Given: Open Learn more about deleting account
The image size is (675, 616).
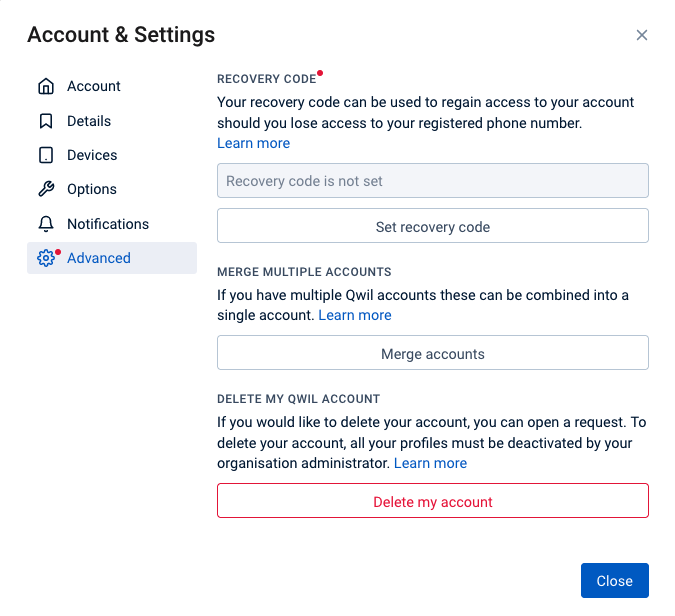Looking at the screenshot, I should (430, 463).
